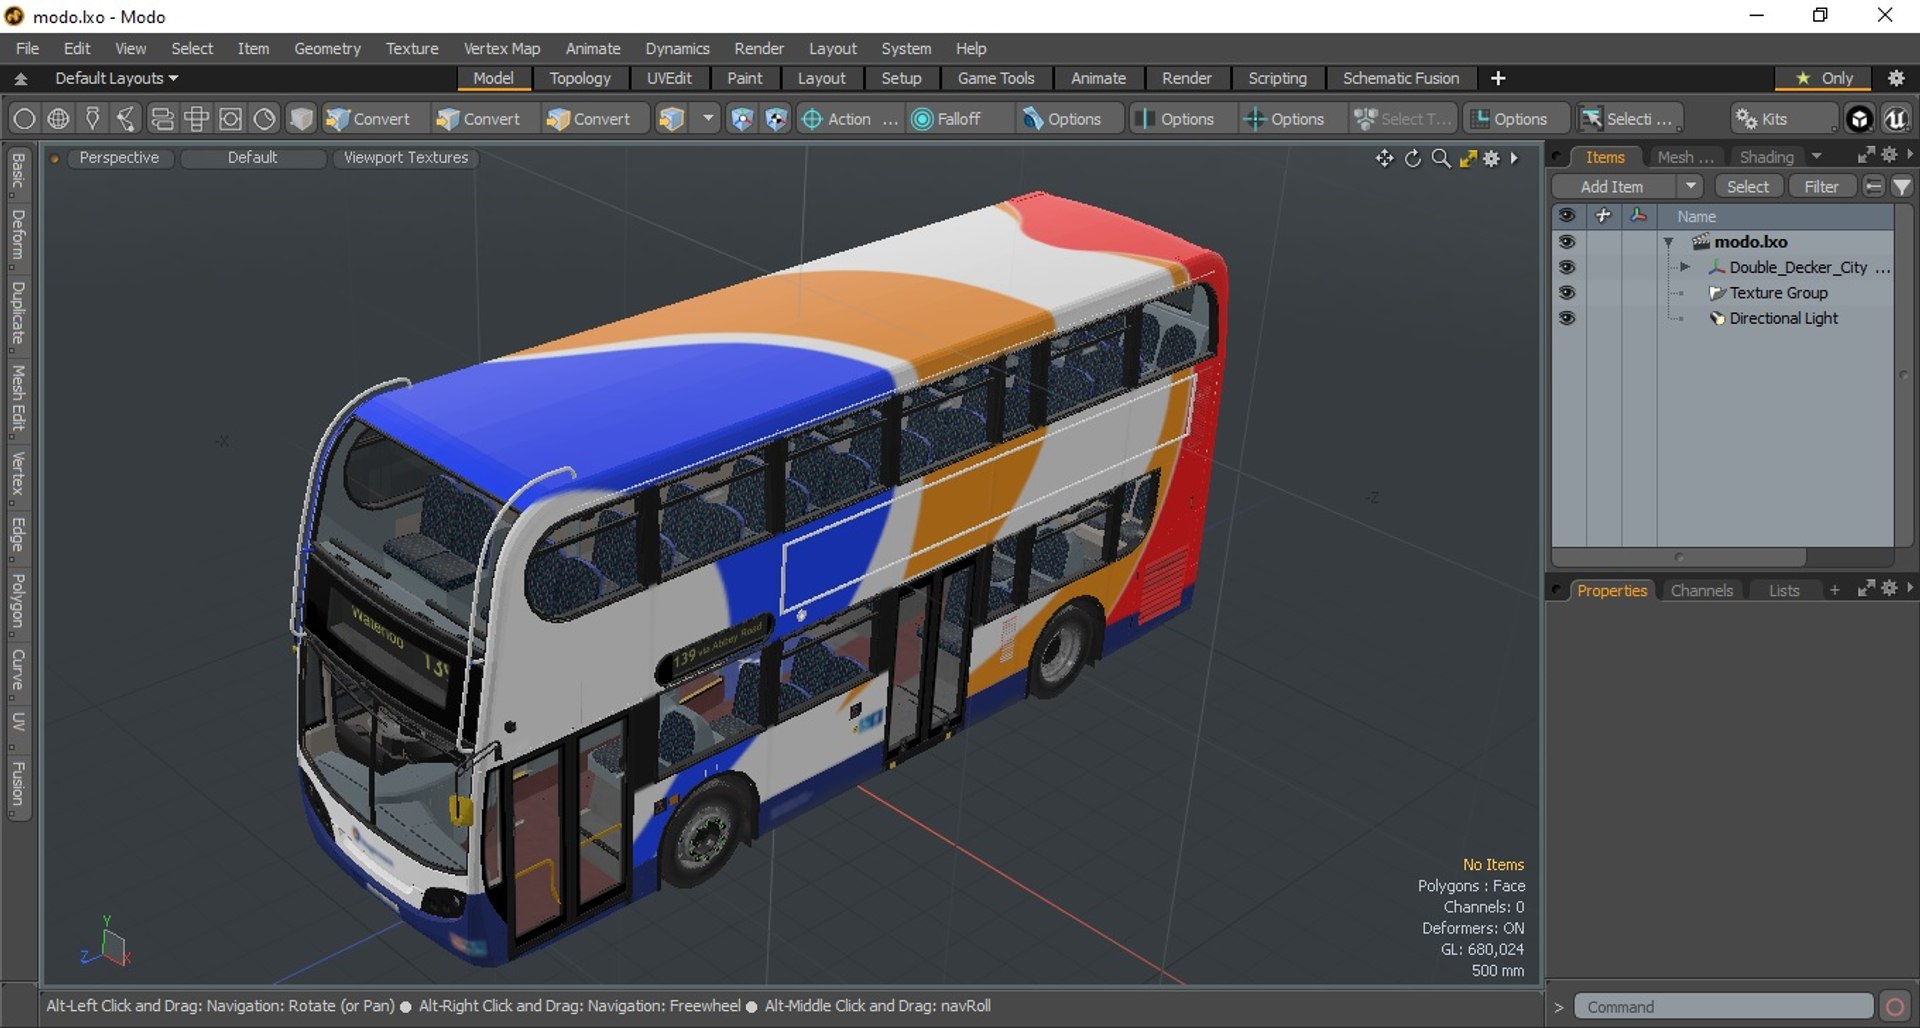
Task: Click the Unreal Engine icon in toolbar
Action: 1895,119
